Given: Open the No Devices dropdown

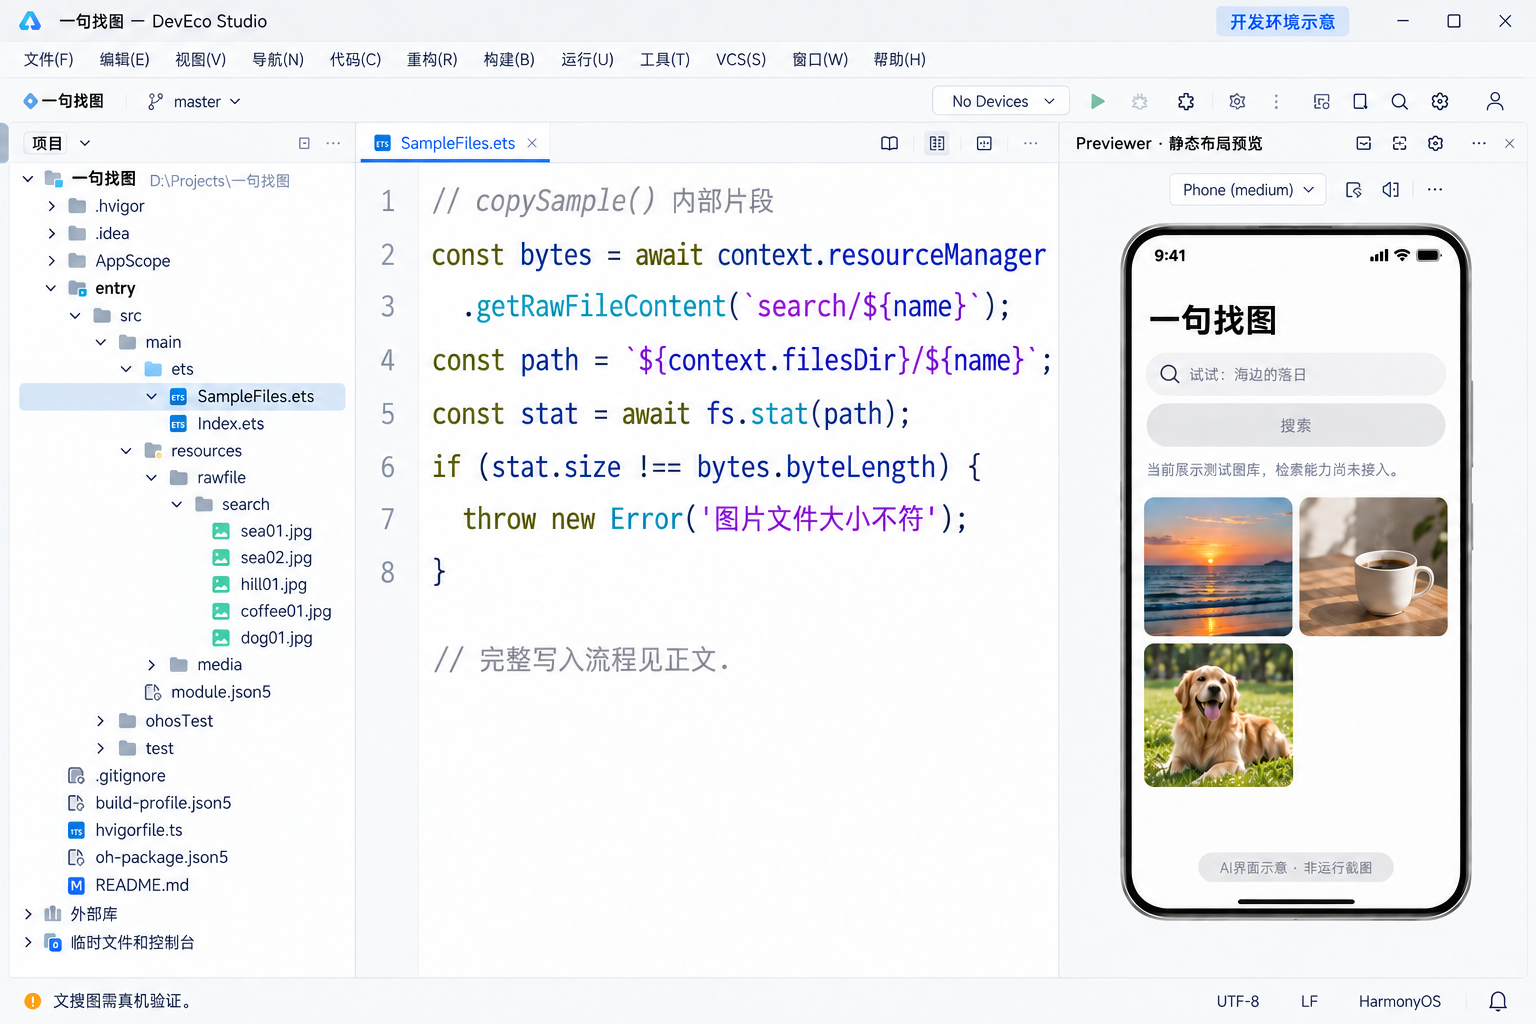Looking at the screenshot, I should point(1001,101).
